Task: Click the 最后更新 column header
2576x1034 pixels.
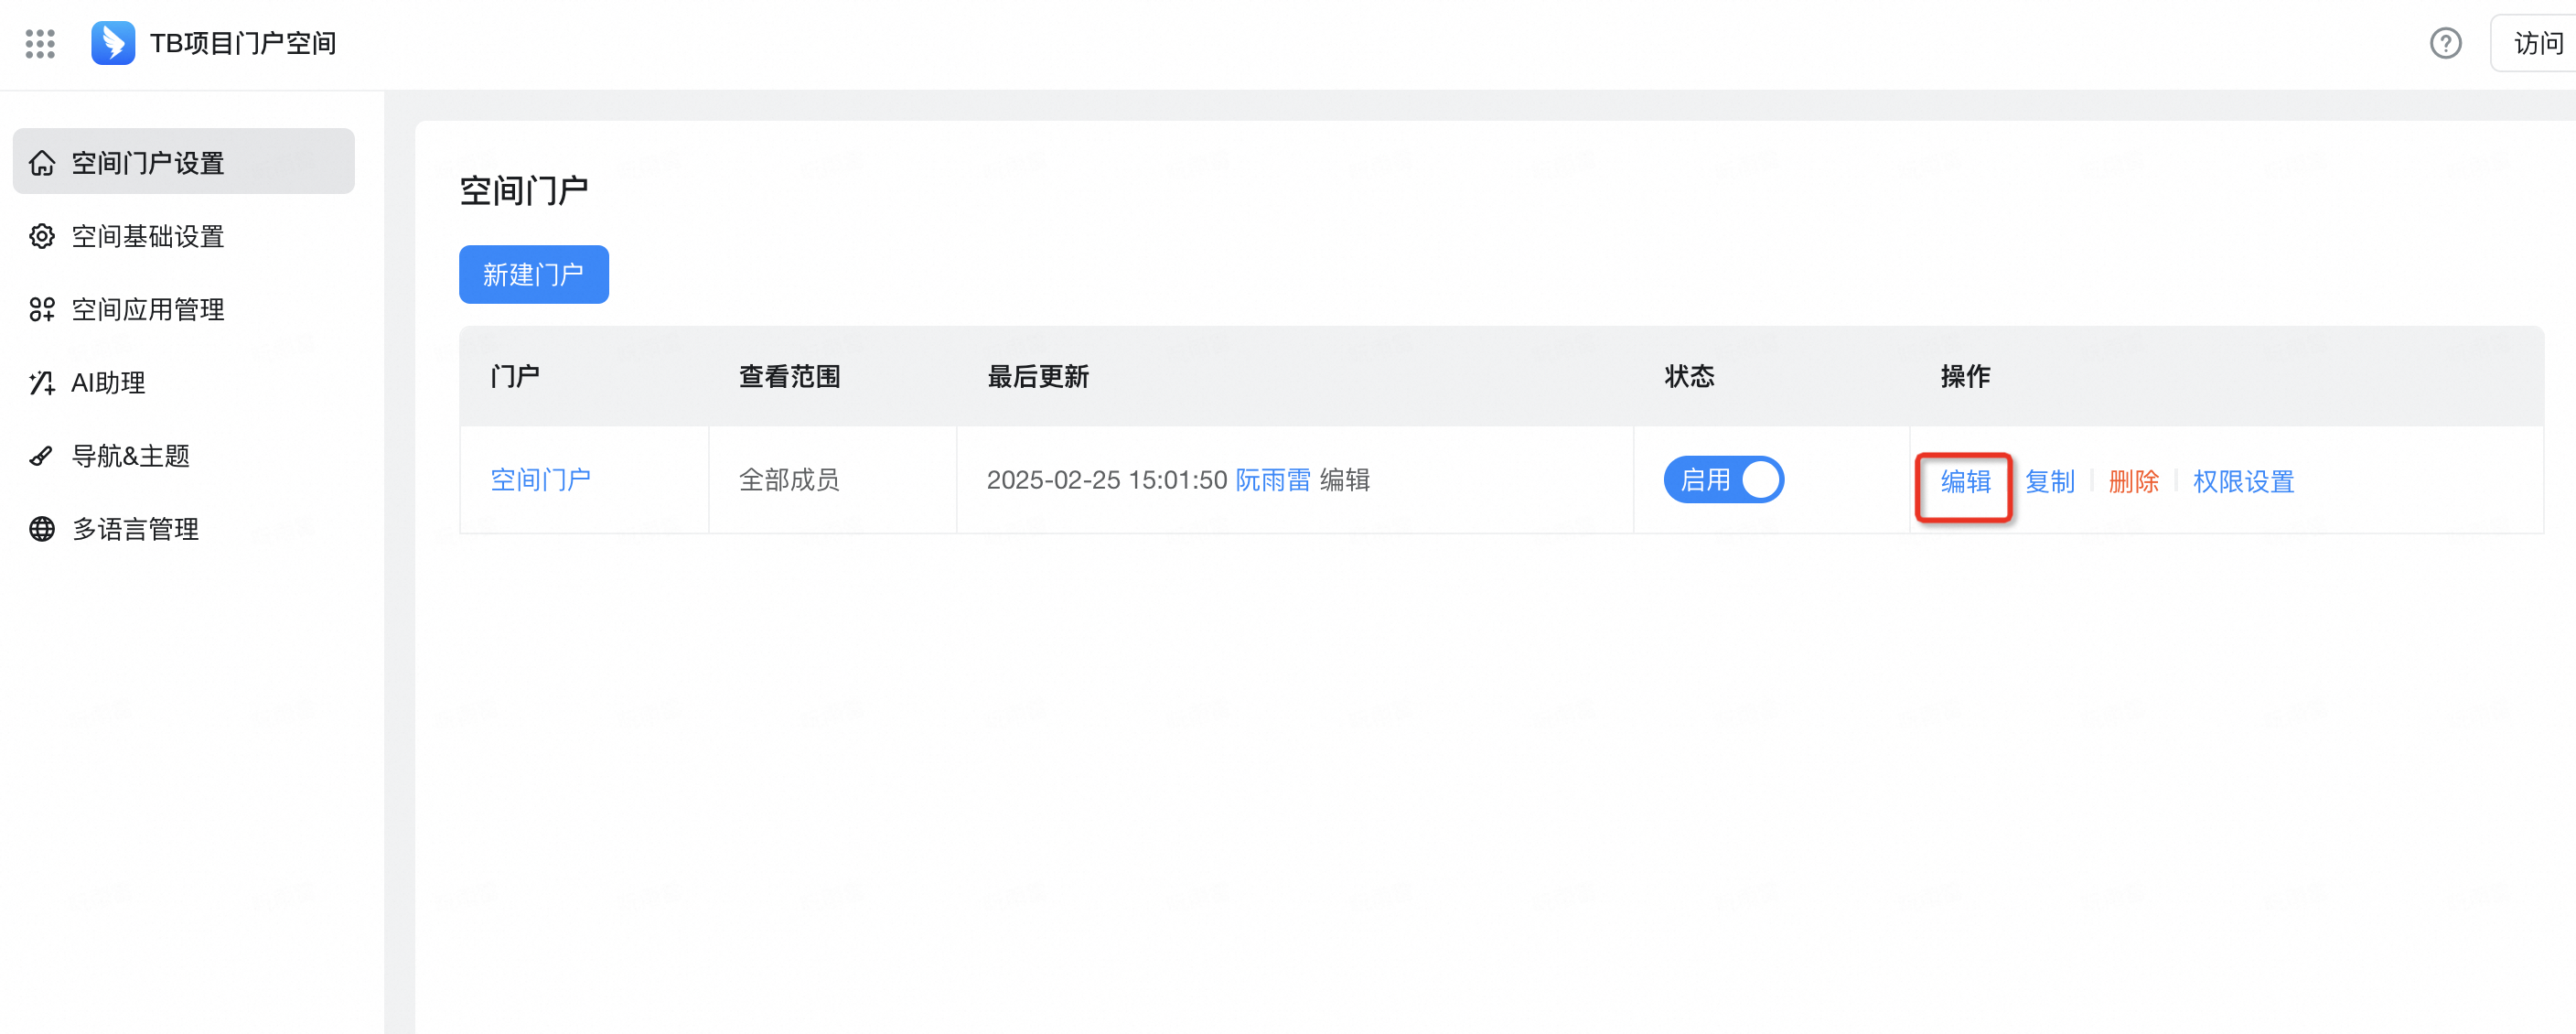Action: tap(1038, 377)
